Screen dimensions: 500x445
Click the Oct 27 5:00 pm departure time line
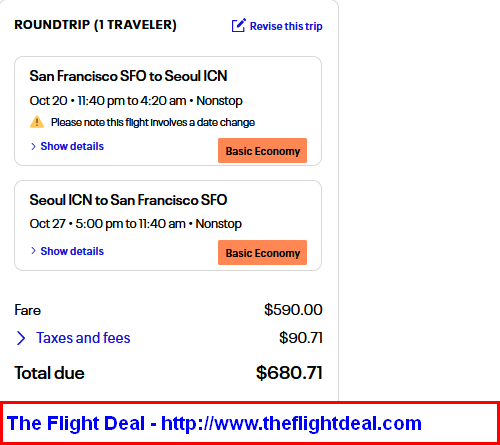click(x=136, y=224)
